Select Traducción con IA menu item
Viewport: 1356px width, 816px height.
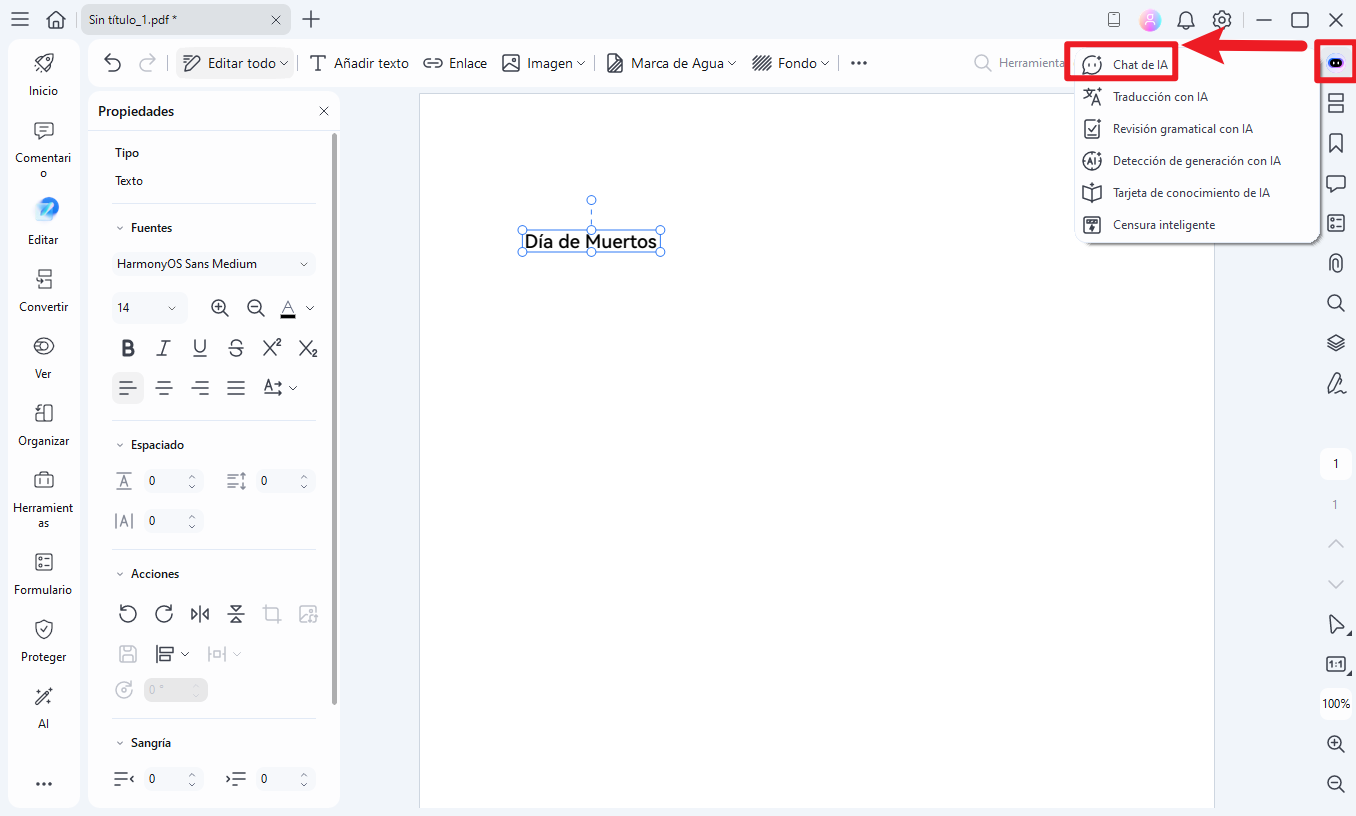(x=1160, y=97)
